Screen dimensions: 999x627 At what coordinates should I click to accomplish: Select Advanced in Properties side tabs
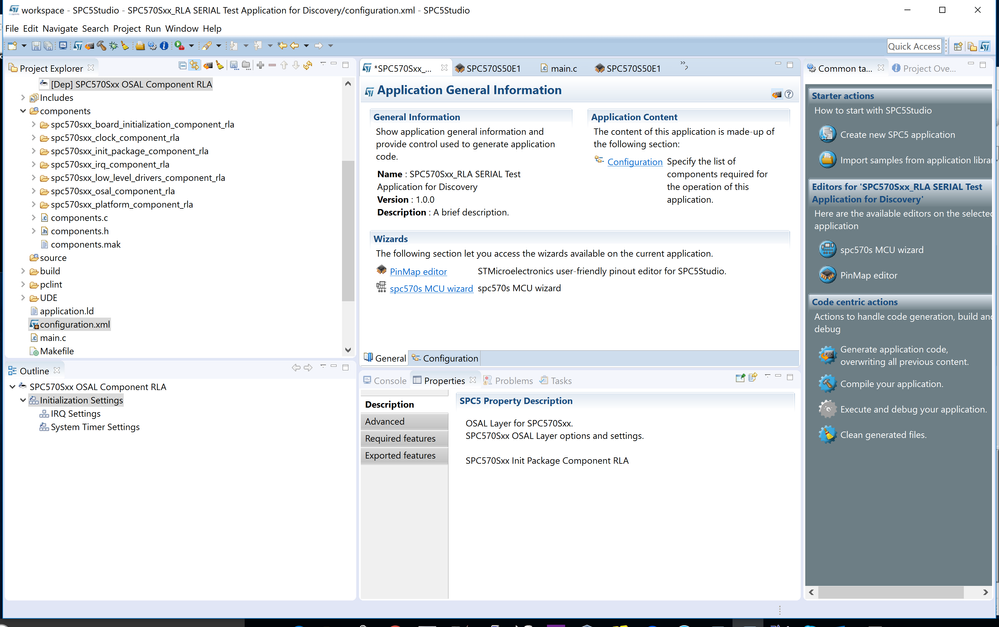pyautogui.click(x=404, y=421)
